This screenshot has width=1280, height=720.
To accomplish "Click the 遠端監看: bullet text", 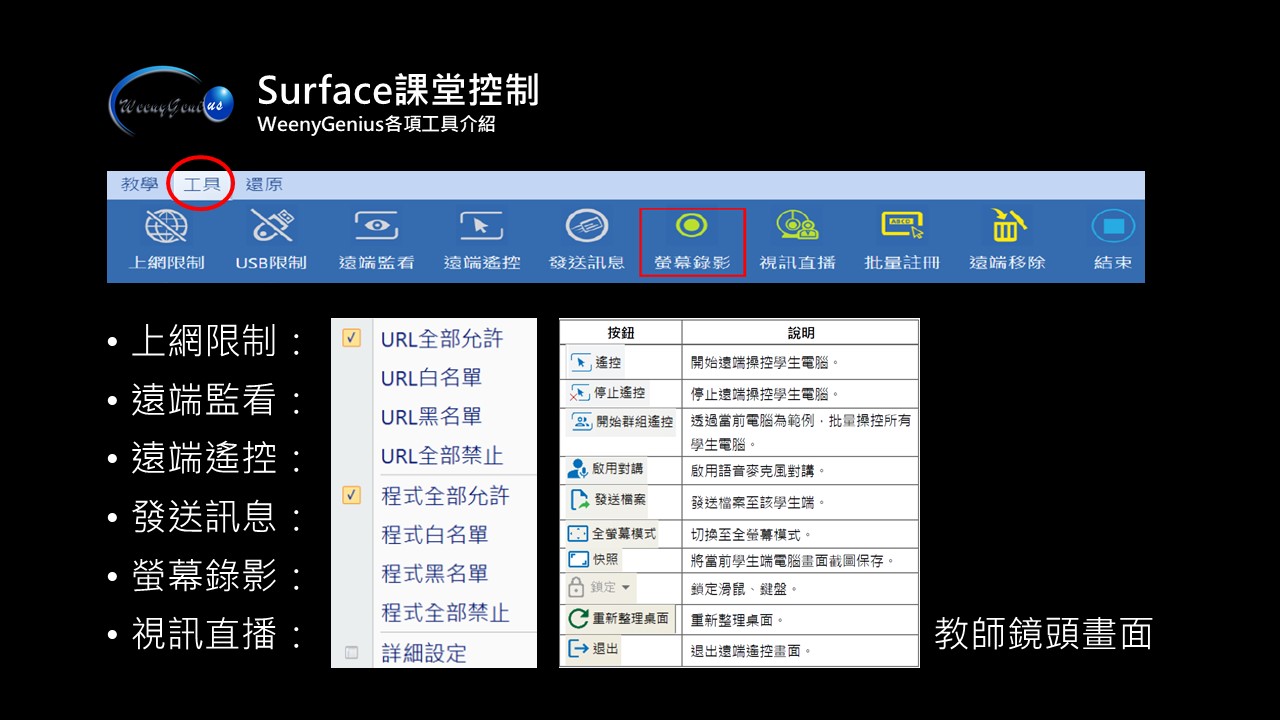I will click(217, 401).
